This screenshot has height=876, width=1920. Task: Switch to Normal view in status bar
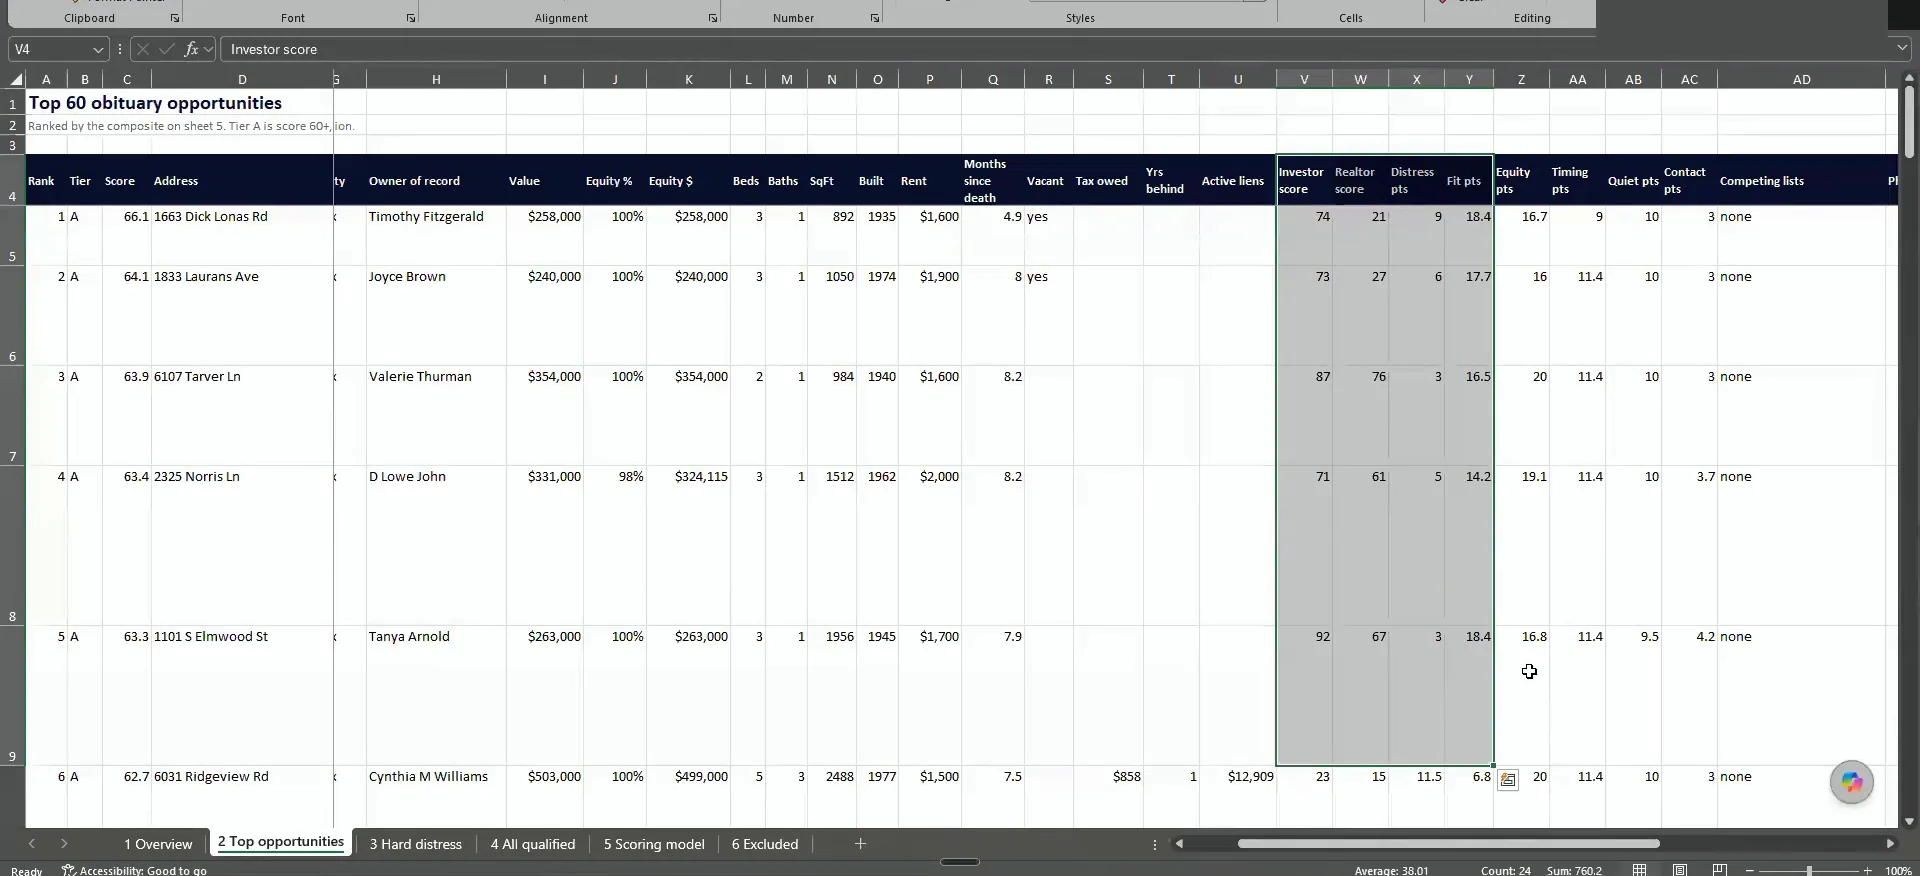click(1640, 870)
